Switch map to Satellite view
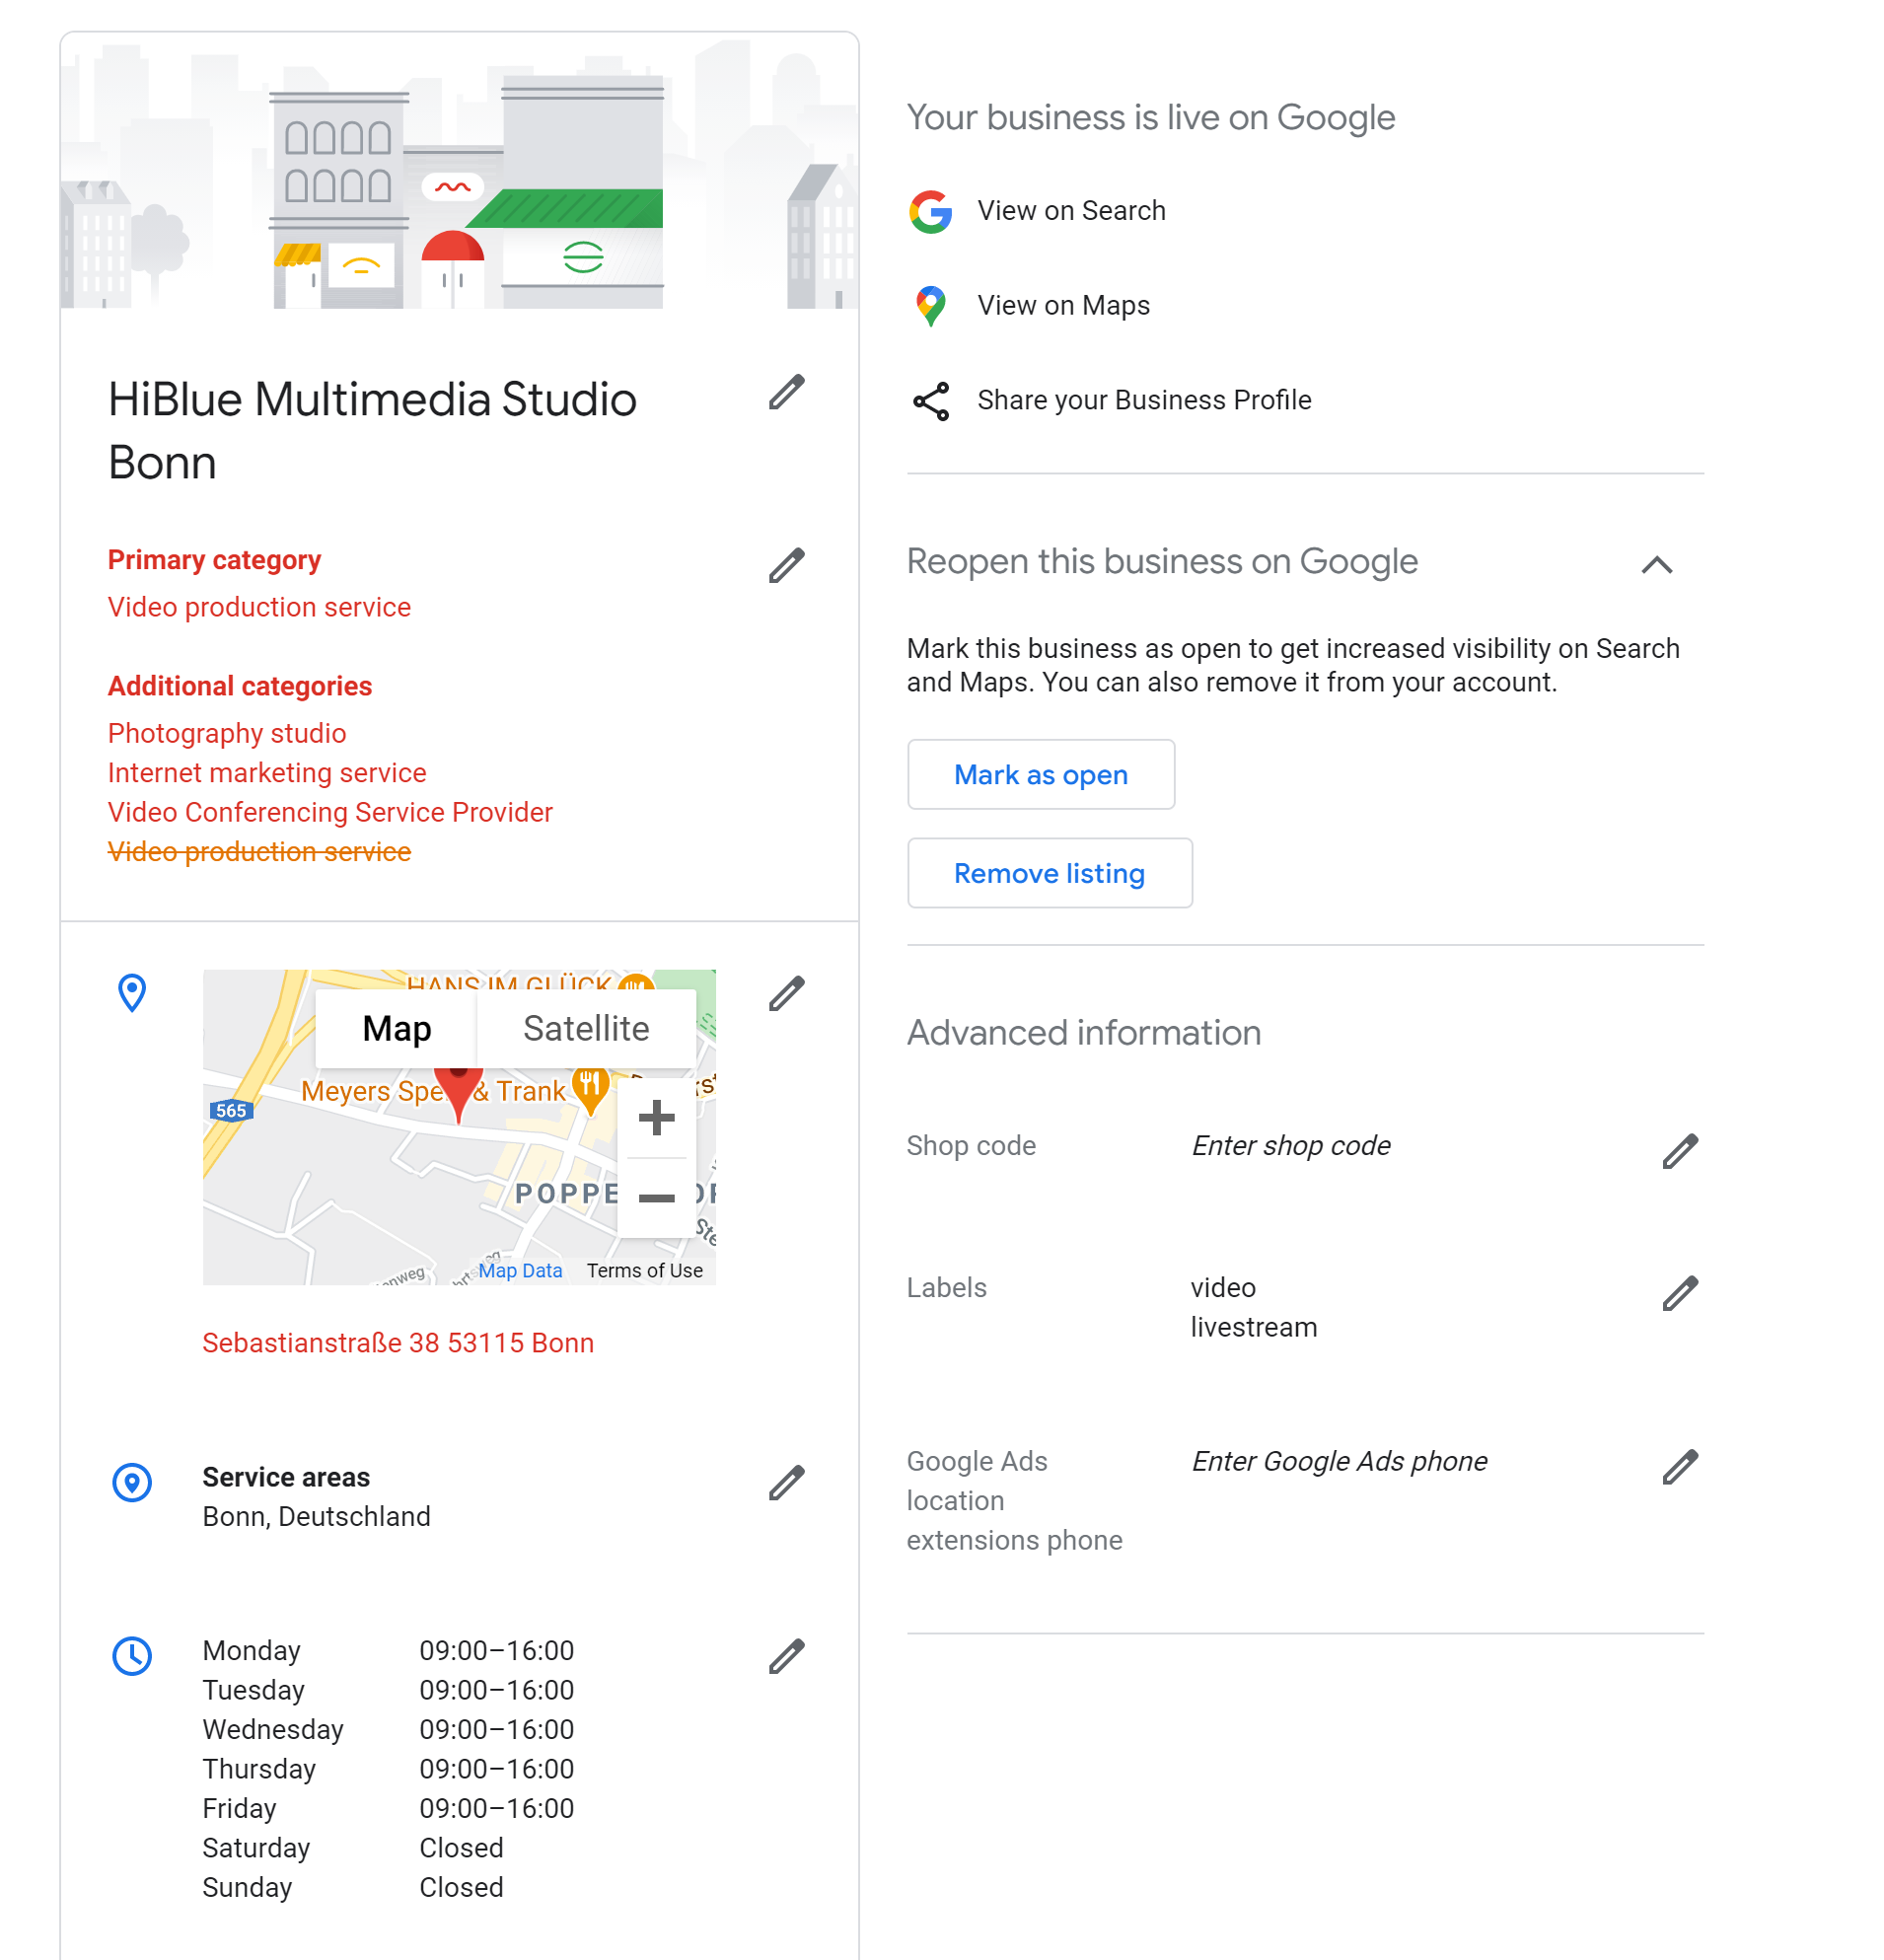The image size is (1884, 1960). coord(586,1029)
